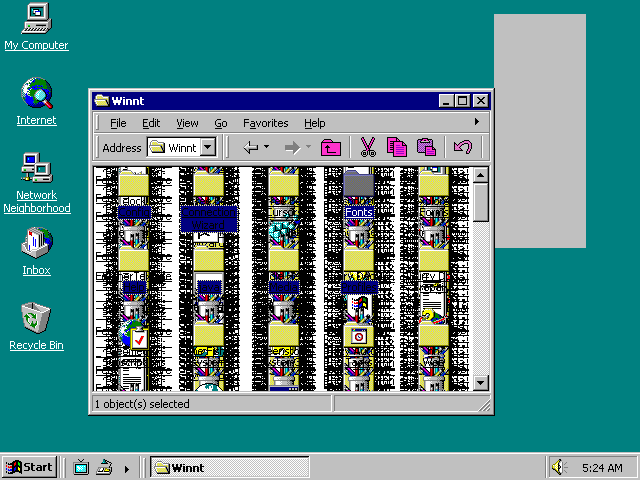
Task: Open the Address bar dropdown arrow
Action: coord(208,147)
